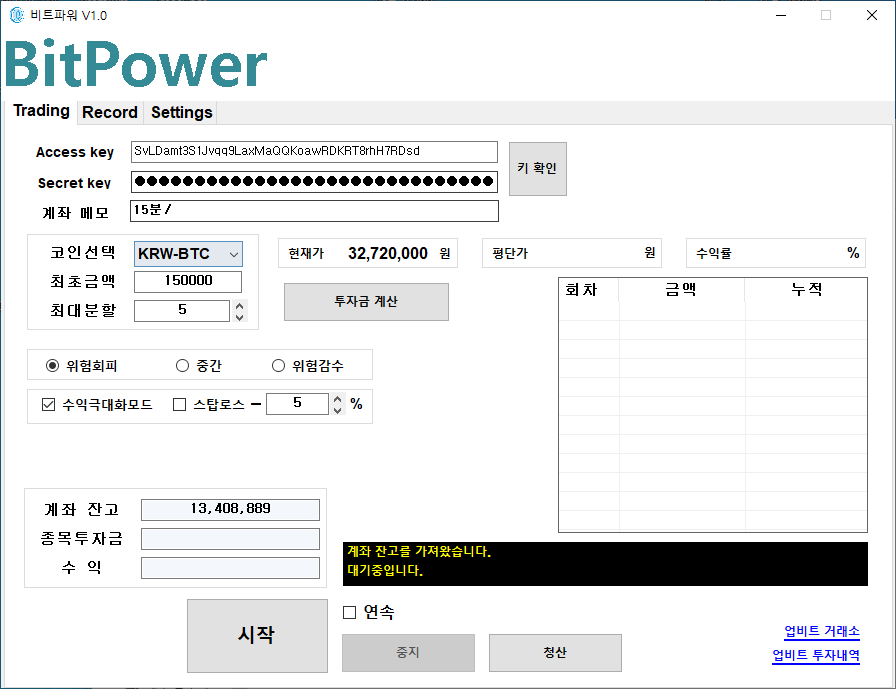Click the 금액 column header
Screen dimensions: 896x689
681,290
